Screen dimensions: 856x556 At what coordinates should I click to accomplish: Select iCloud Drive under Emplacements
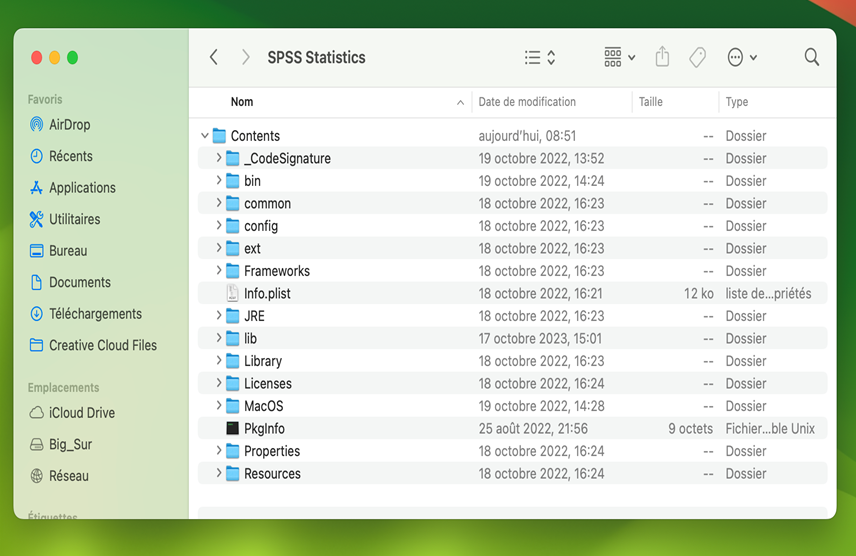[x=81, y=413]
